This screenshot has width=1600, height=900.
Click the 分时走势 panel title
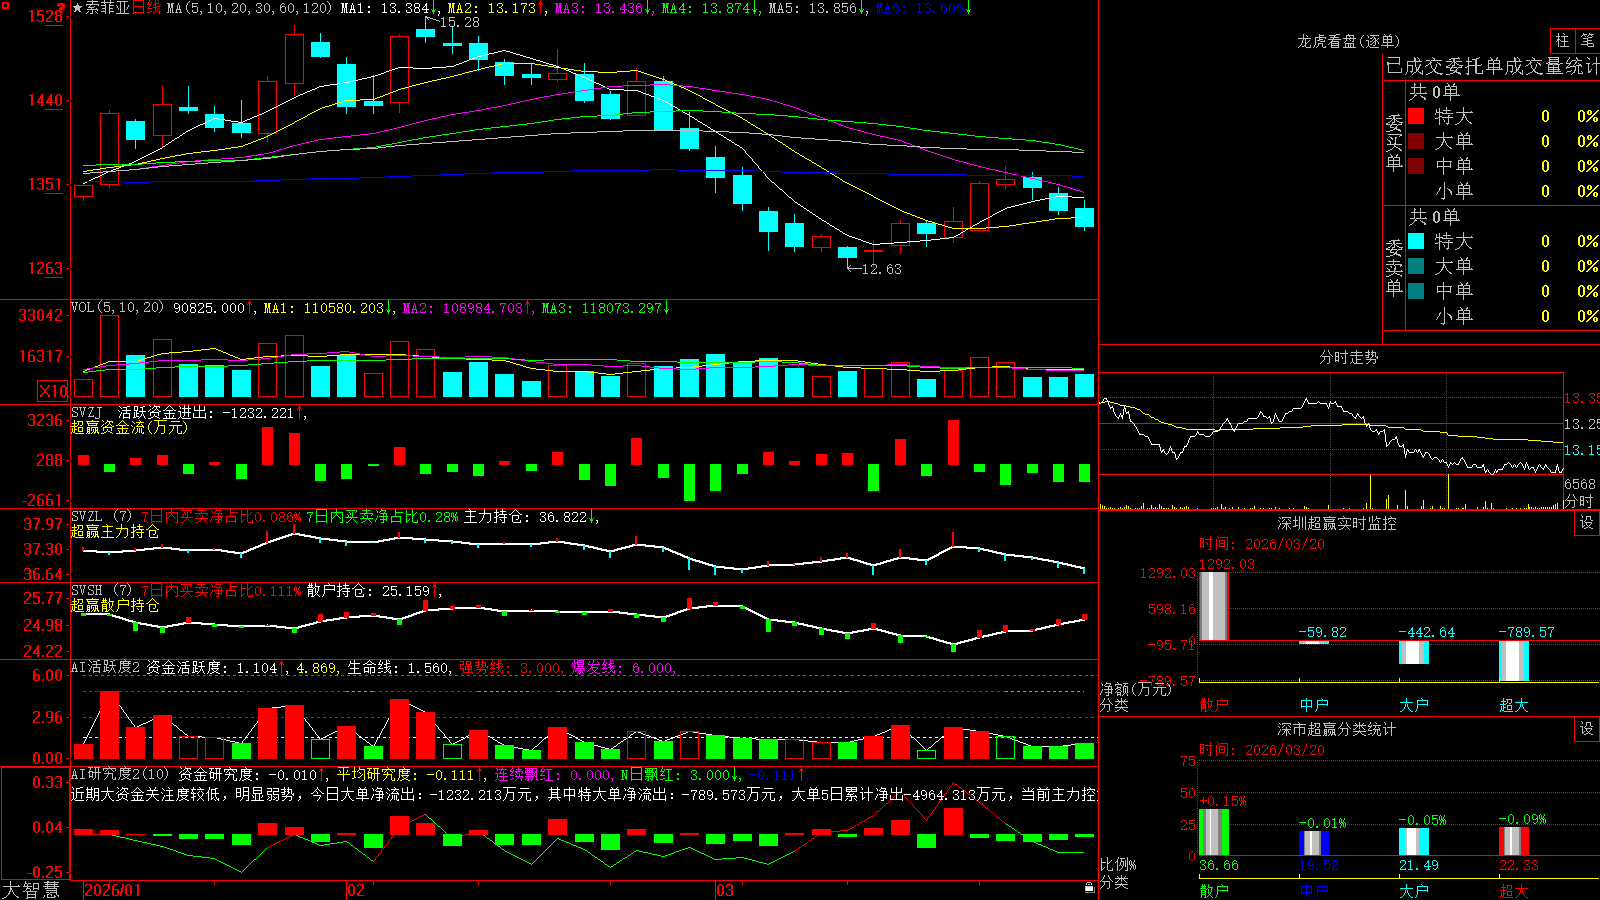[1348, 357]
